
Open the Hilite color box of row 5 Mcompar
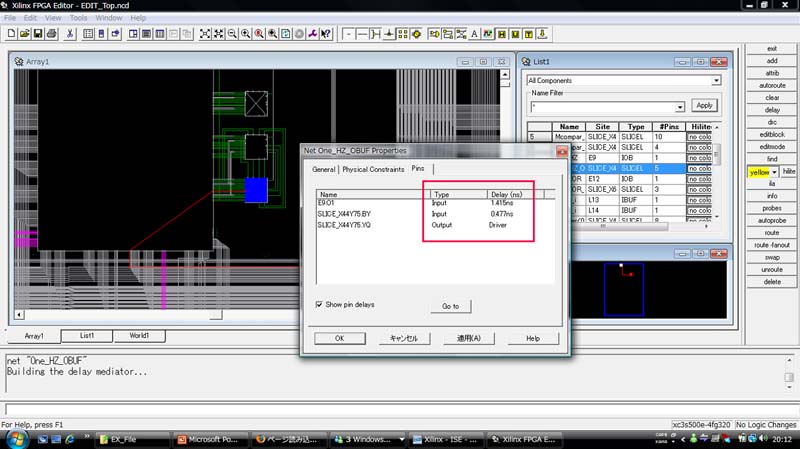pos(699,137)
